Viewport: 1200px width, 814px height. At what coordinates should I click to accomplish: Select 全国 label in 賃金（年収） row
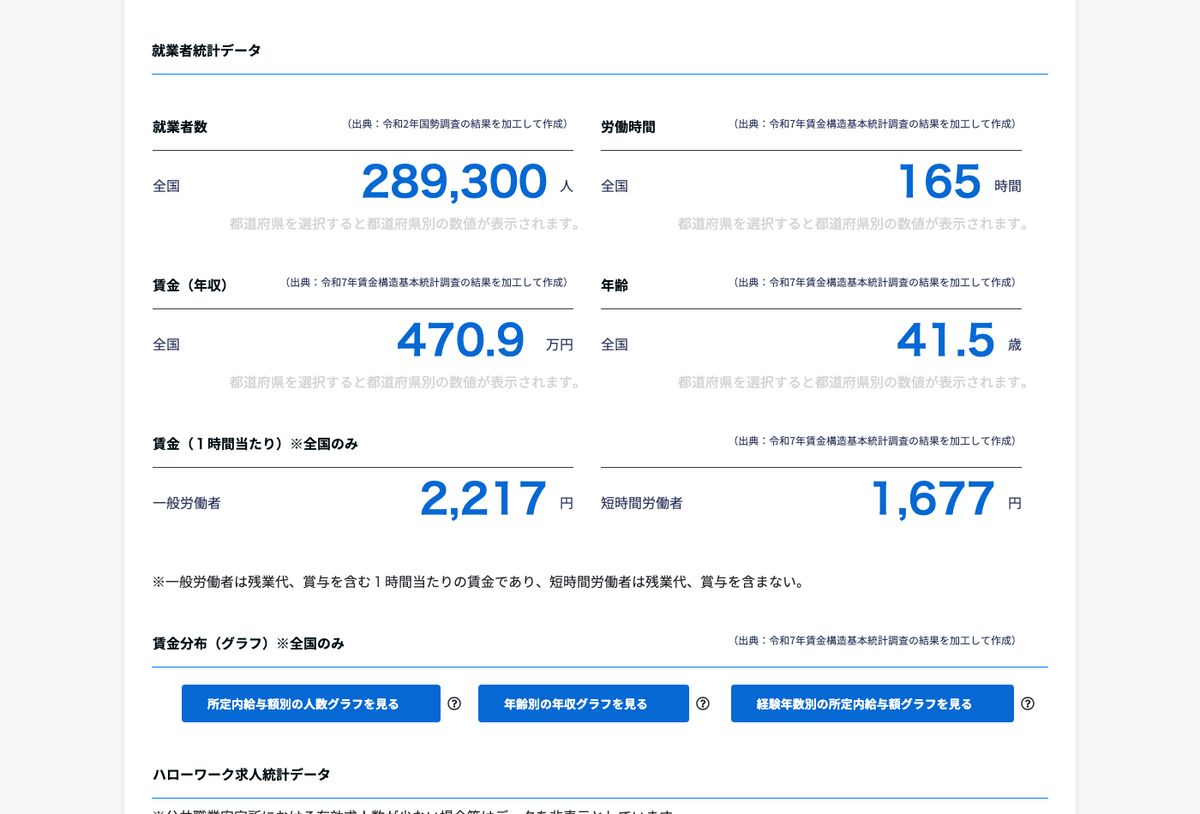pyautogui.click(x=166, y=344)
